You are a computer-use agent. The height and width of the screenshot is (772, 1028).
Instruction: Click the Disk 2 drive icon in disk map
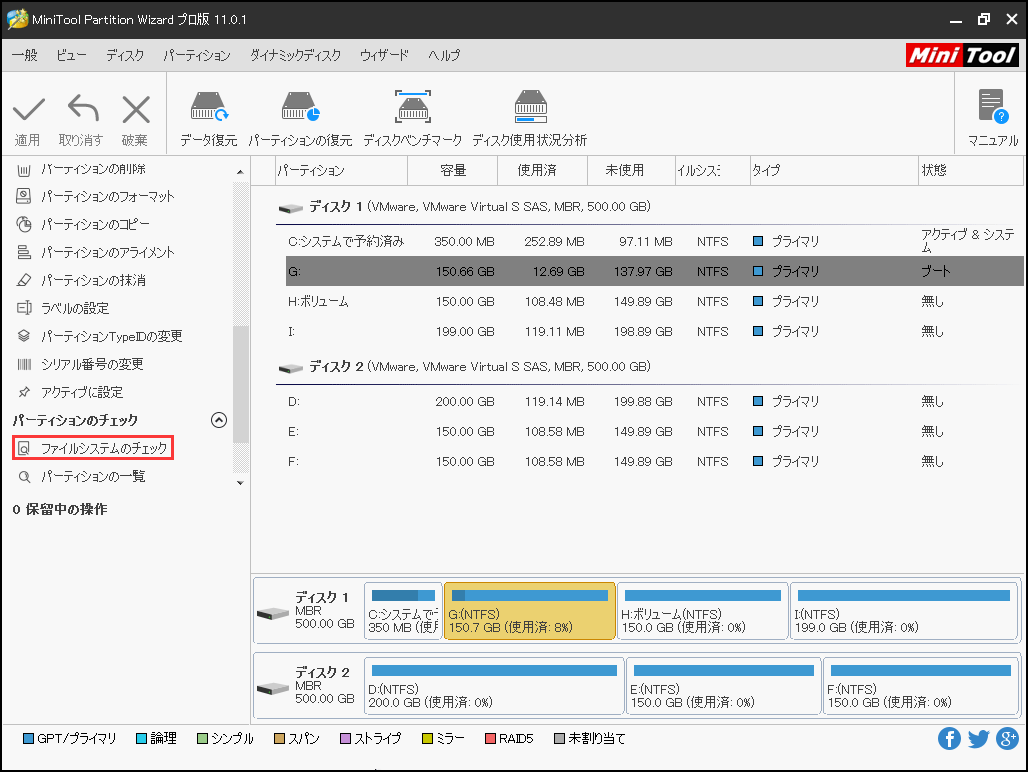(273, 688)
